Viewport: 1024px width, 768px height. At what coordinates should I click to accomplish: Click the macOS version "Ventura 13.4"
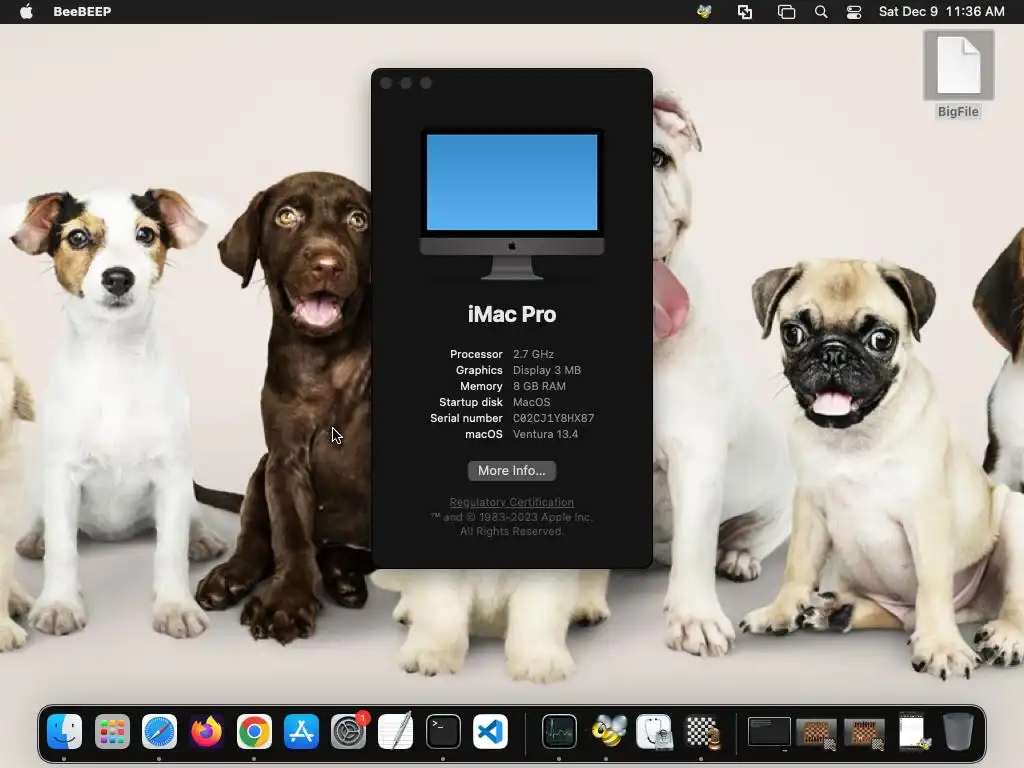pyautogui.click(x=545, y=434)
